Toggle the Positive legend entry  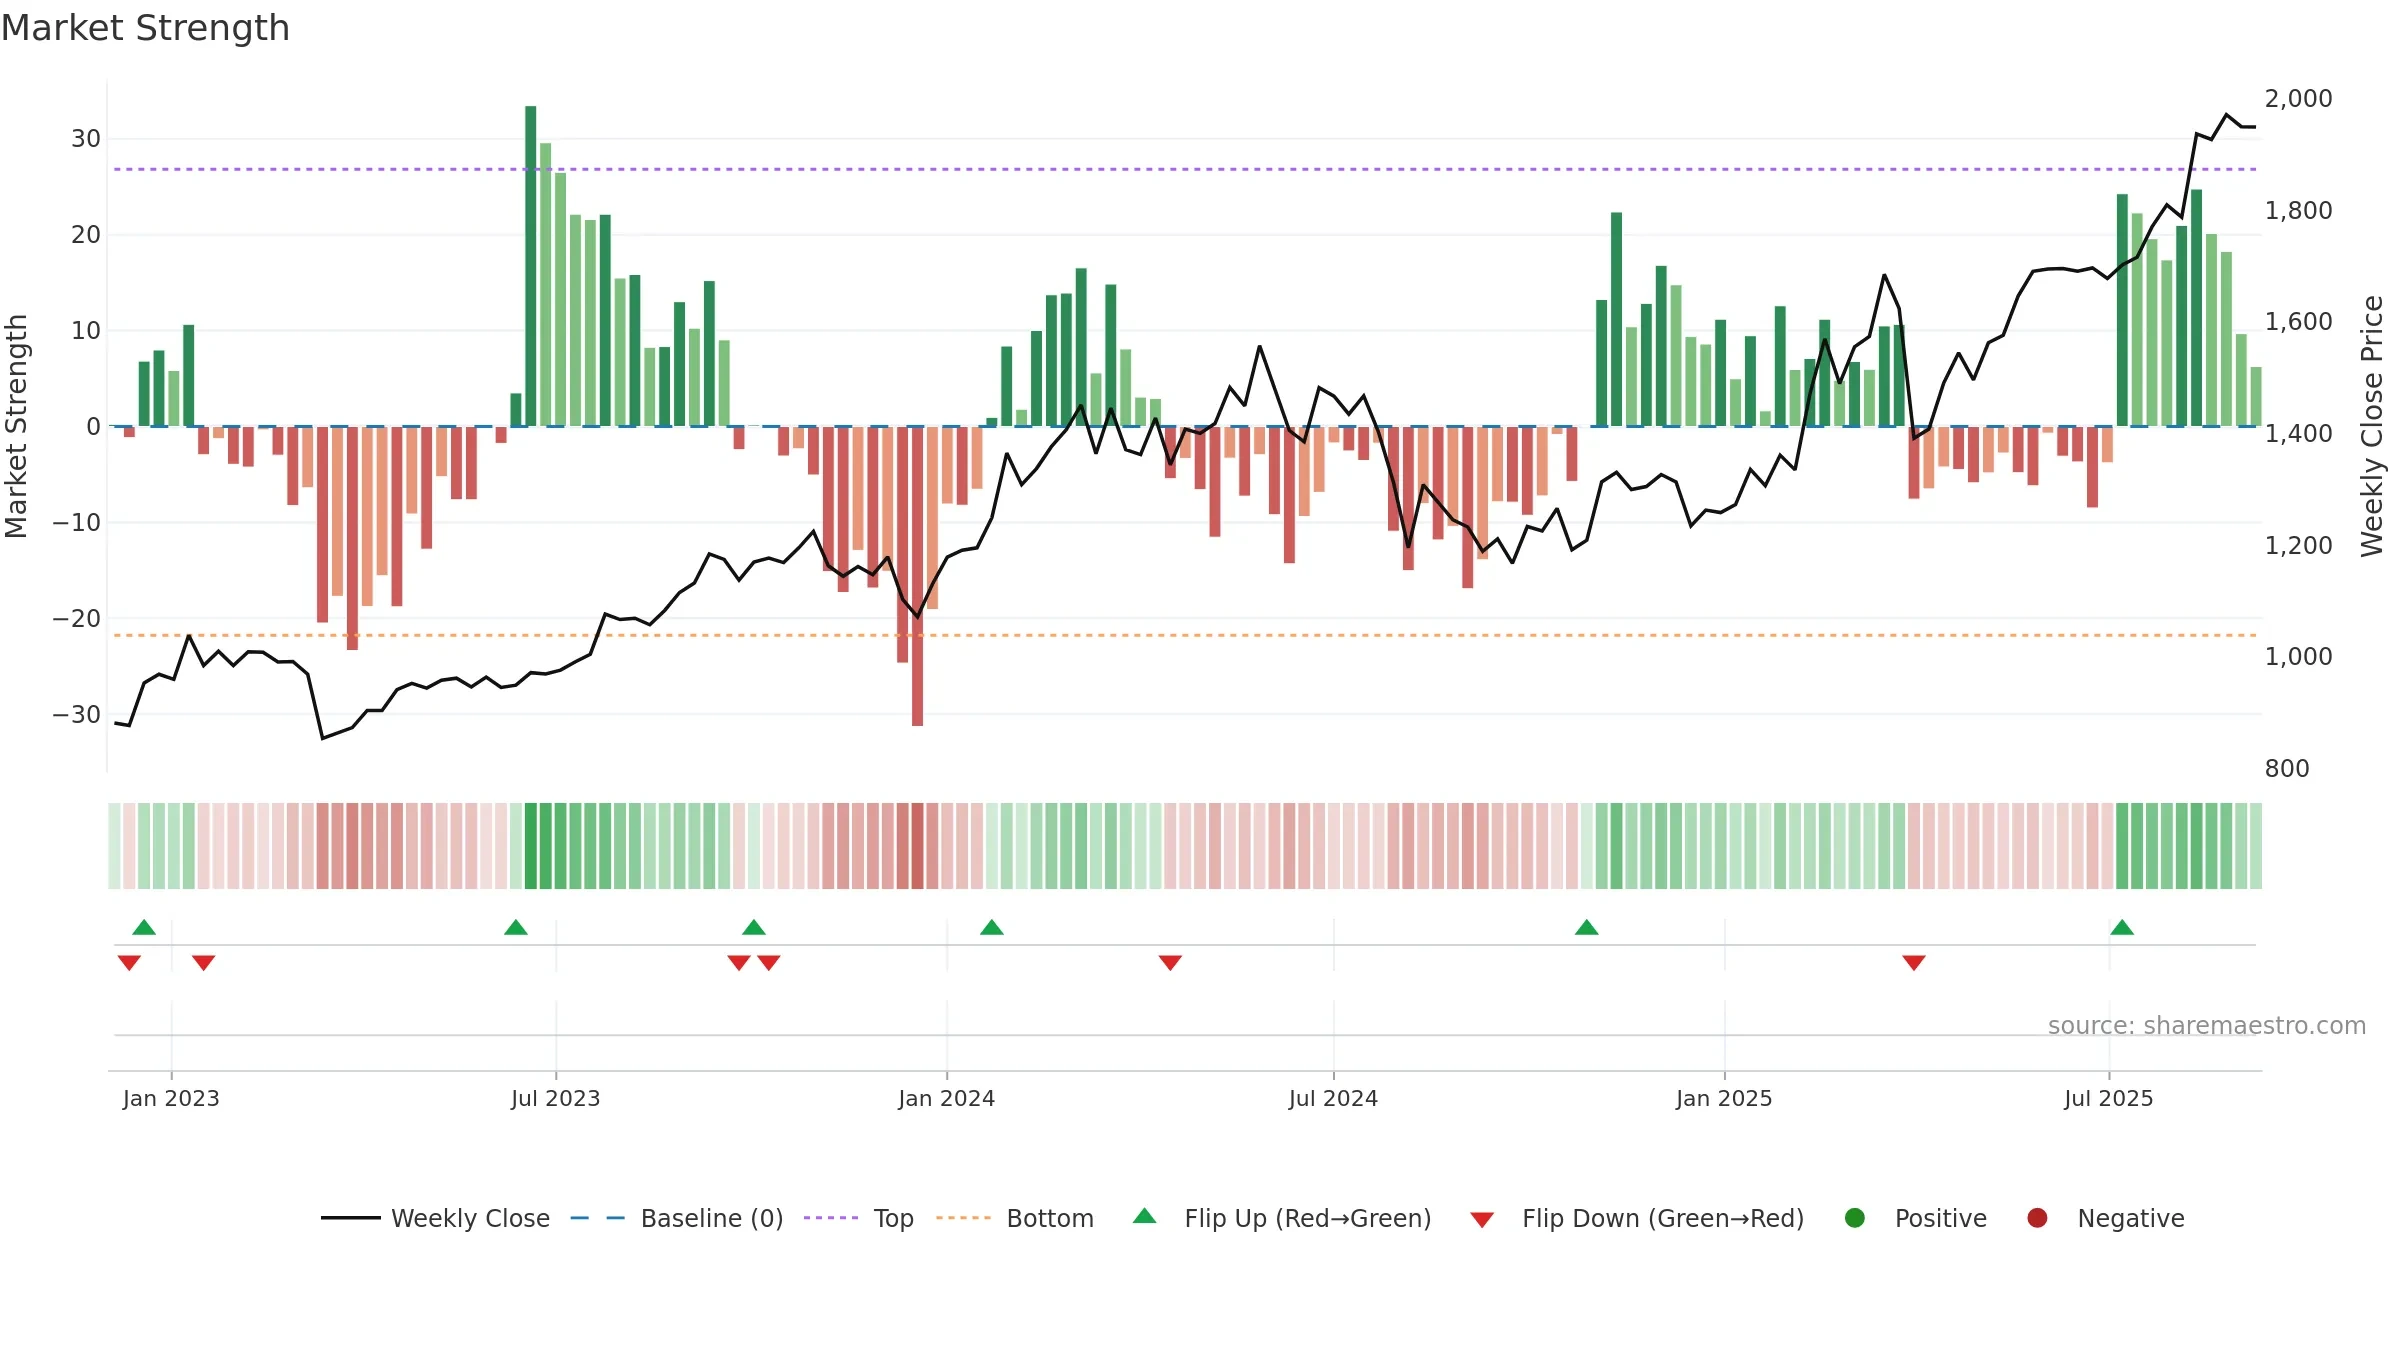pyautogui.click(x=1915, y=1218)
